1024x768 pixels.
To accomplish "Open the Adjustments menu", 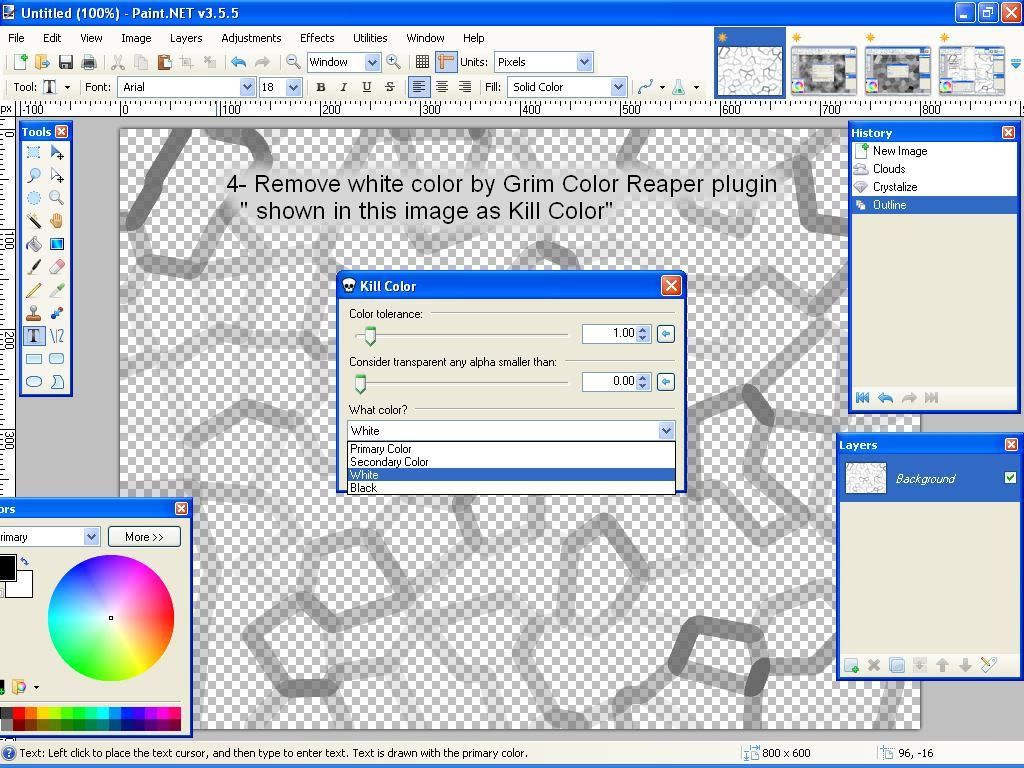I will tap(251, 38).
